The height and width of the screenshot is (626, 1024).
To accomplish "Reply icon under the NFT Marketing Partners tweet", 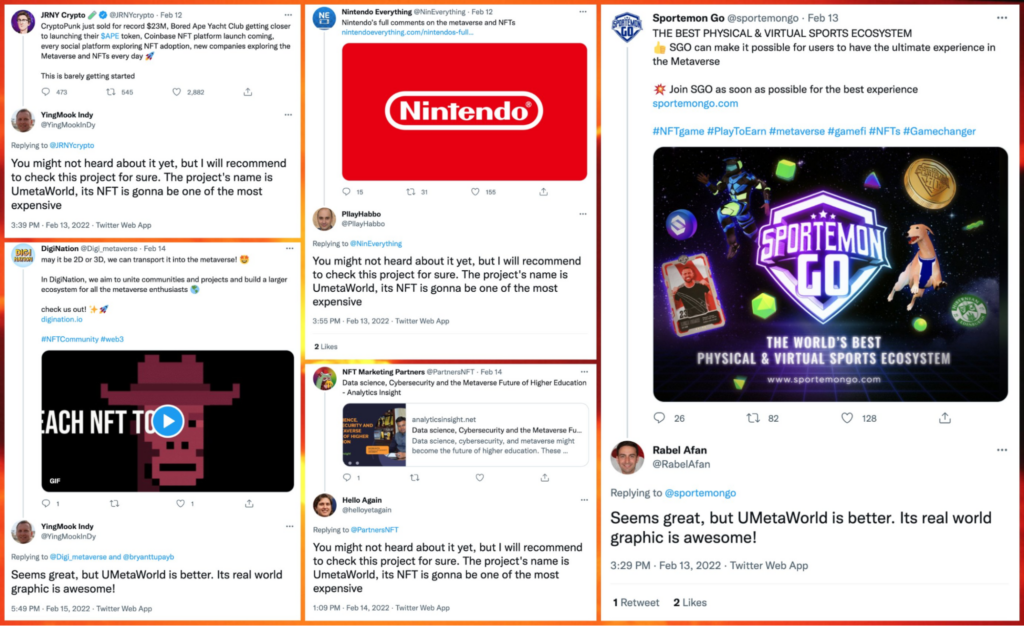I will 347,478.
